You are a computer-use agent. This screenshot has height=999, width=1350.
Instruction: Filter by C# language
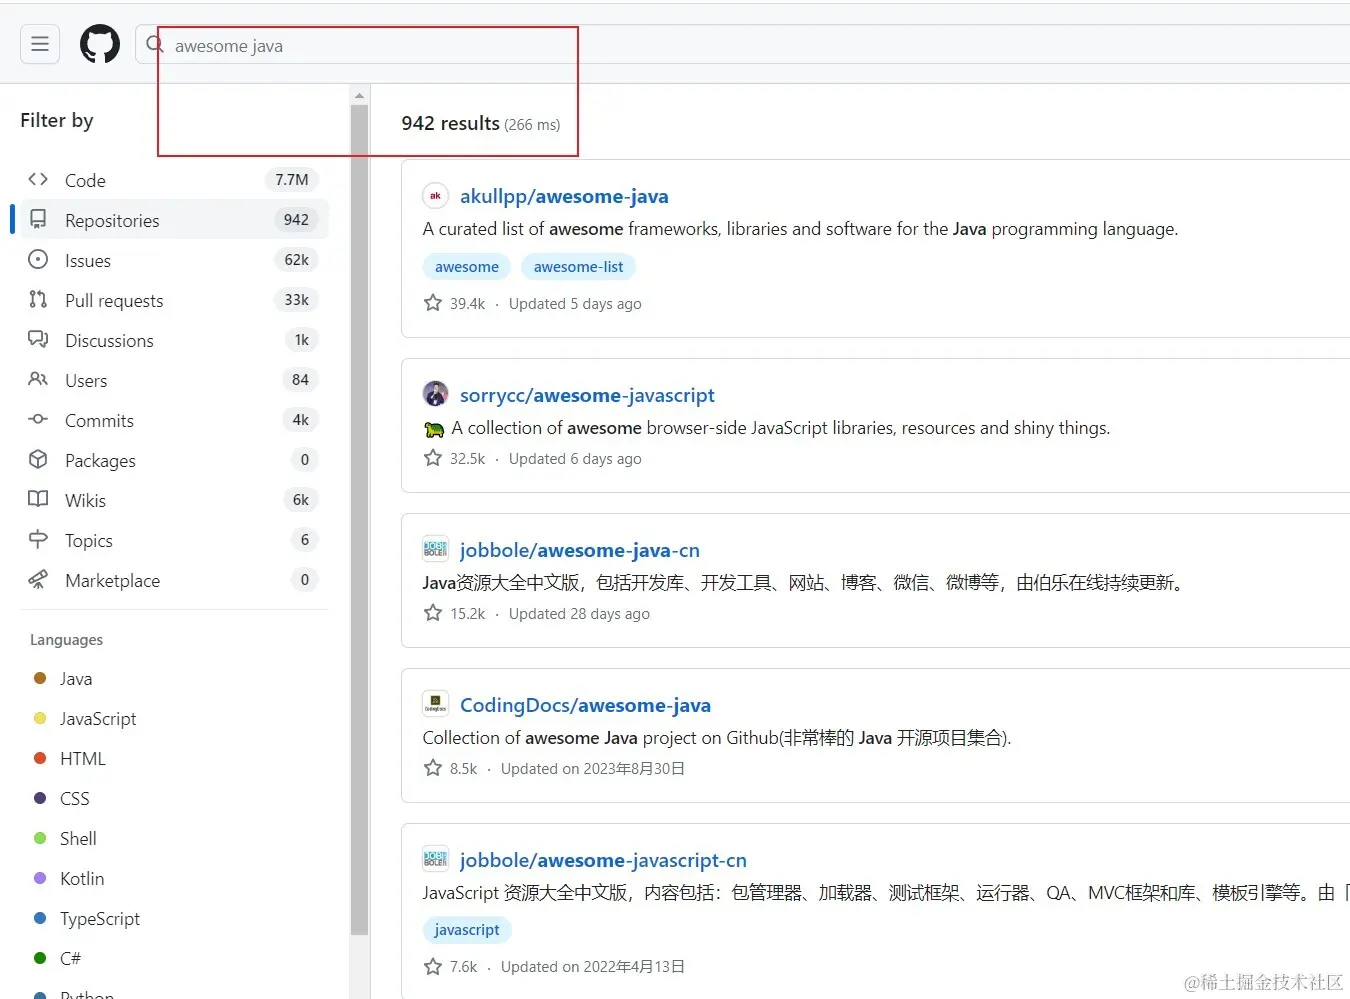(70, 959)
